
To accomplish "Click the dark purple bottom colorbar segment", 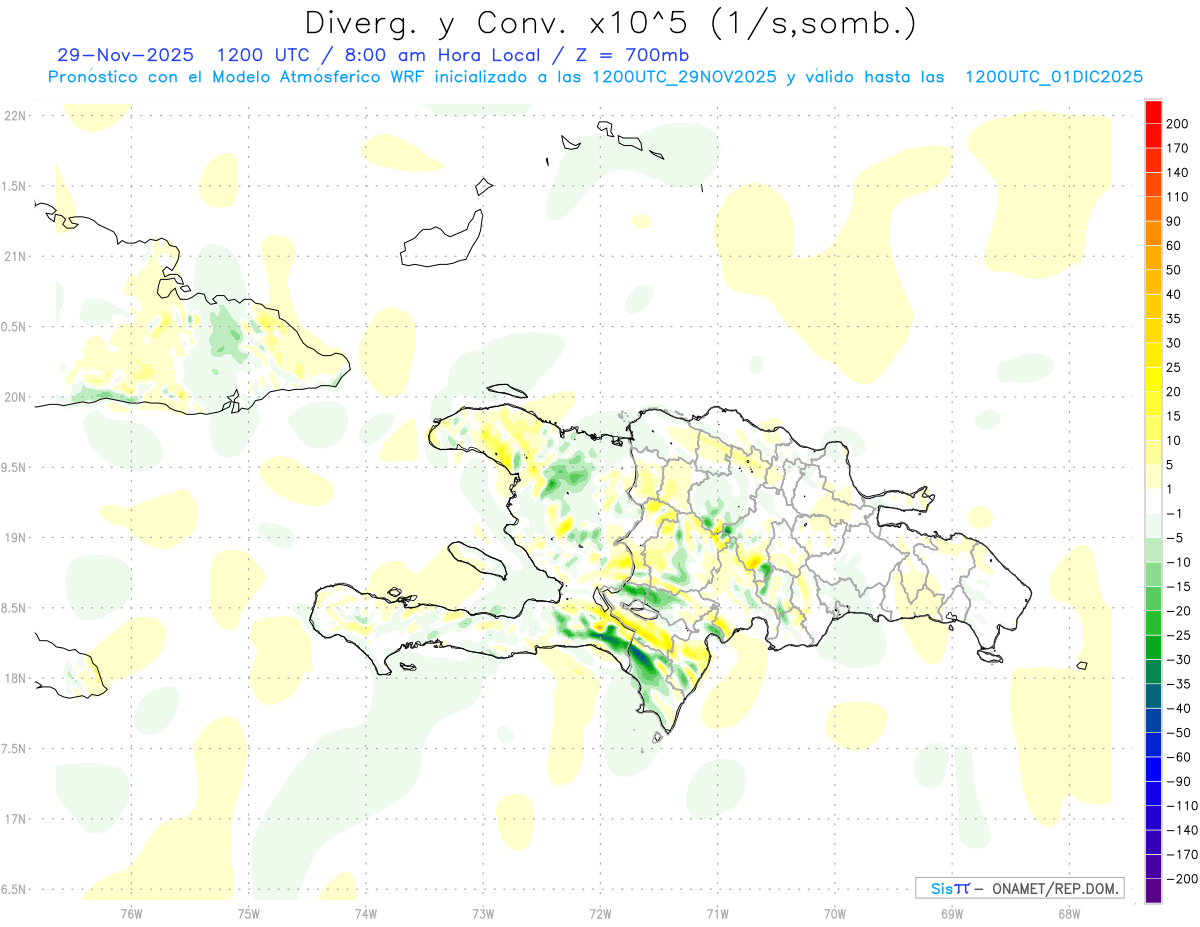I will pos(1154,890).
